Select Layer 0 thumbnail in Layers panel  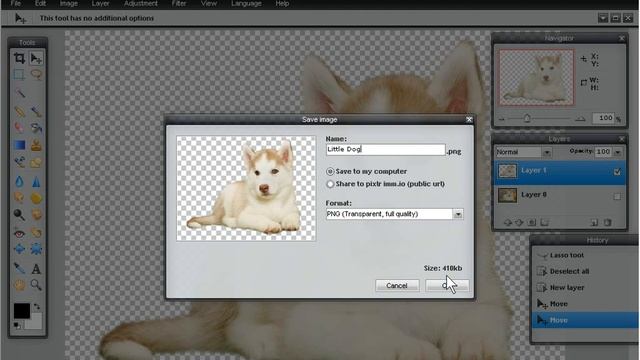click(507, 196)
